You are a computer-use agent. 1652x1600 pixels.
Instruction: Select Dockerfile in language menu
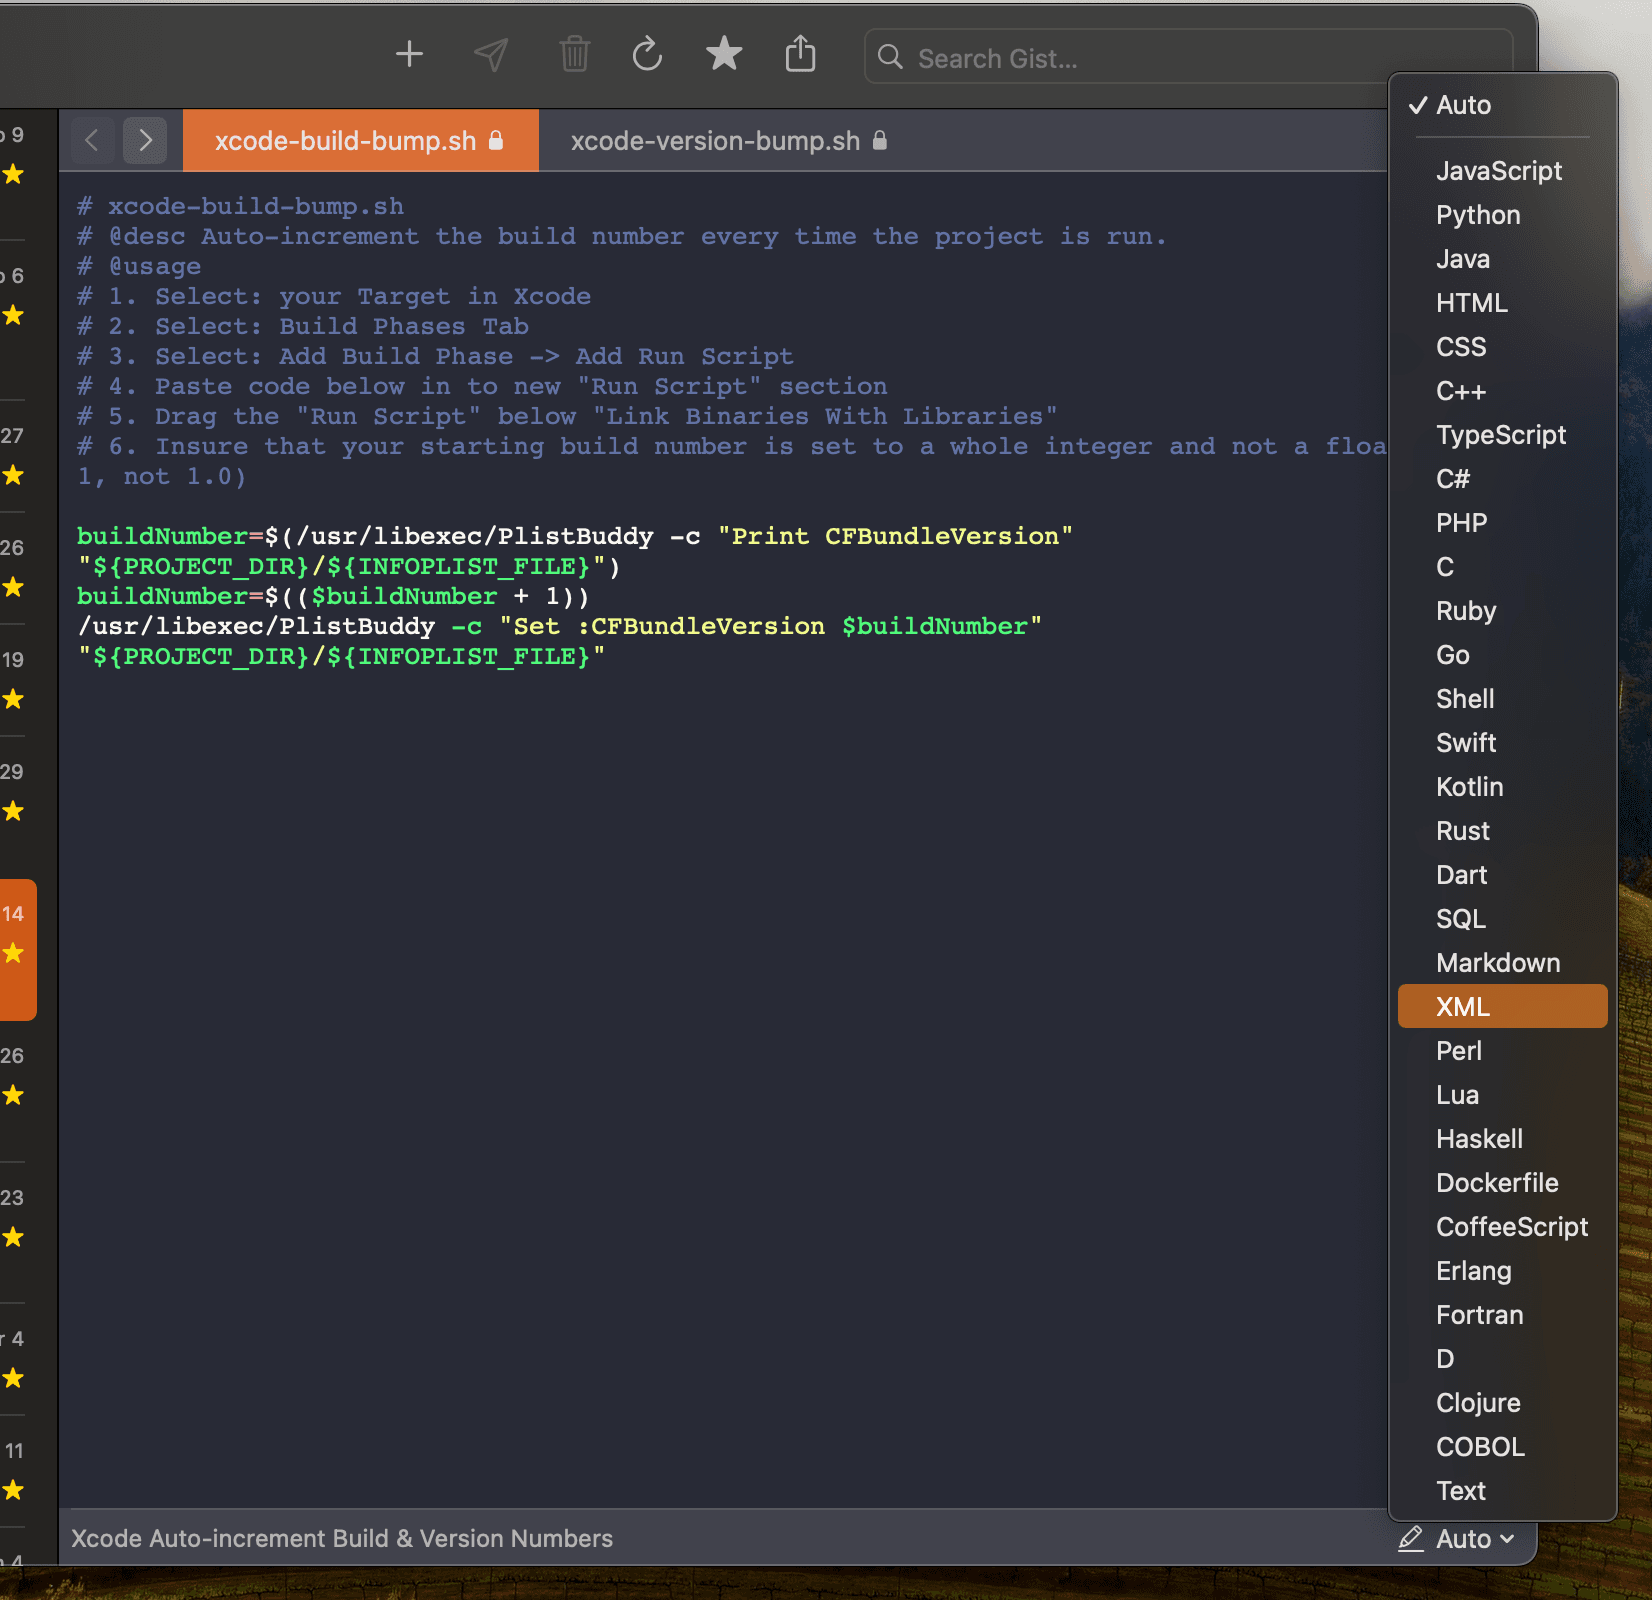point(1502,1183)
